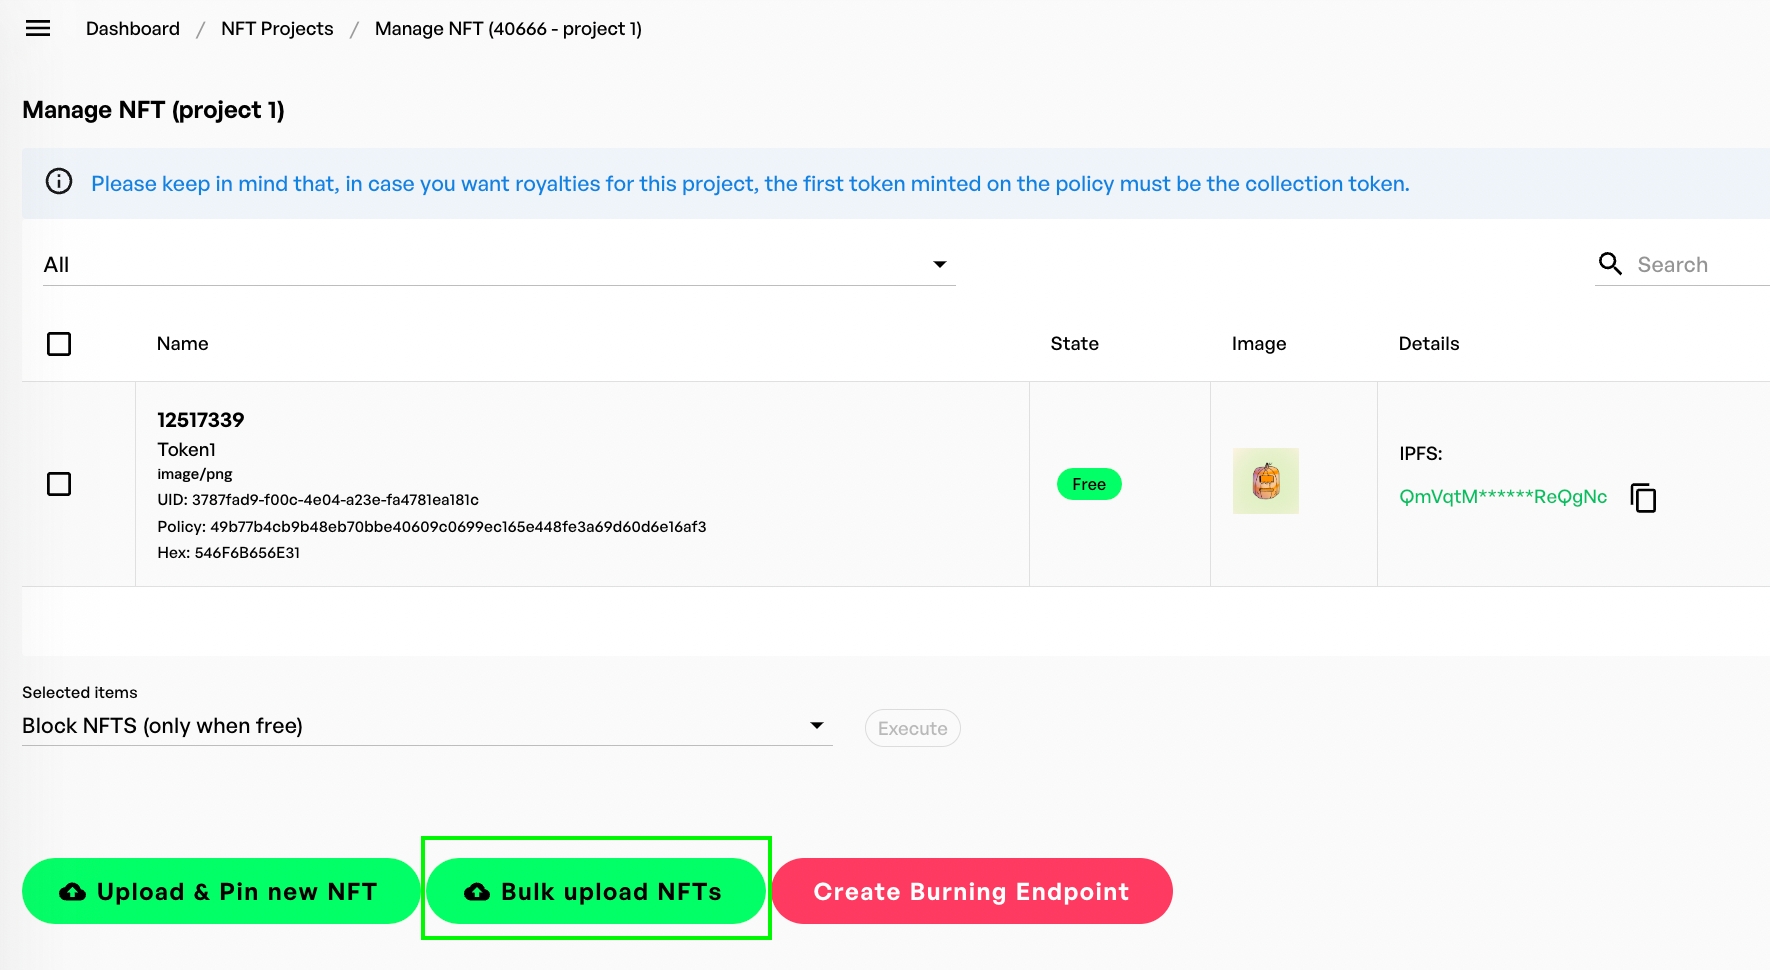
Task: Go to Dashboard breadcrumb
Action: coord(133,29)
